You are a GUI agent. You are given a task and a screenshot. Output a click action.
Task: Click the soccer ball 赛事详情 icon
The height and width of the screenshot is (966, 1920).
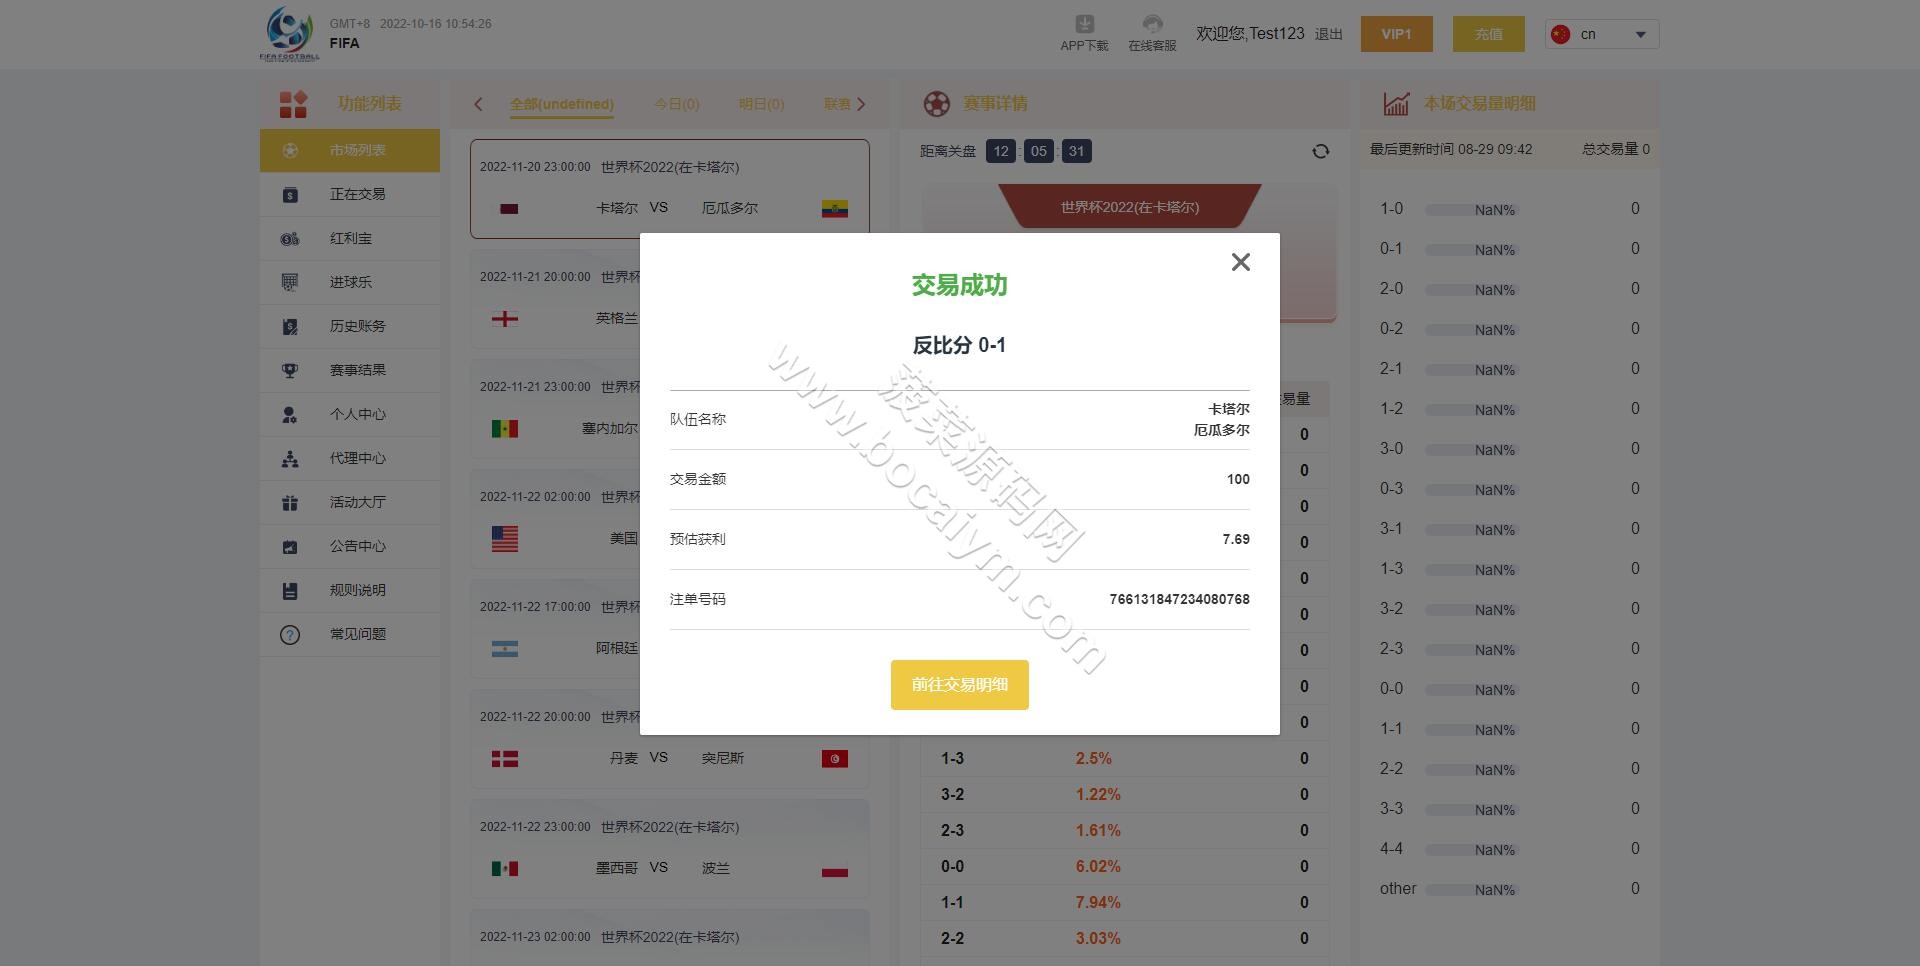(937, 104)
